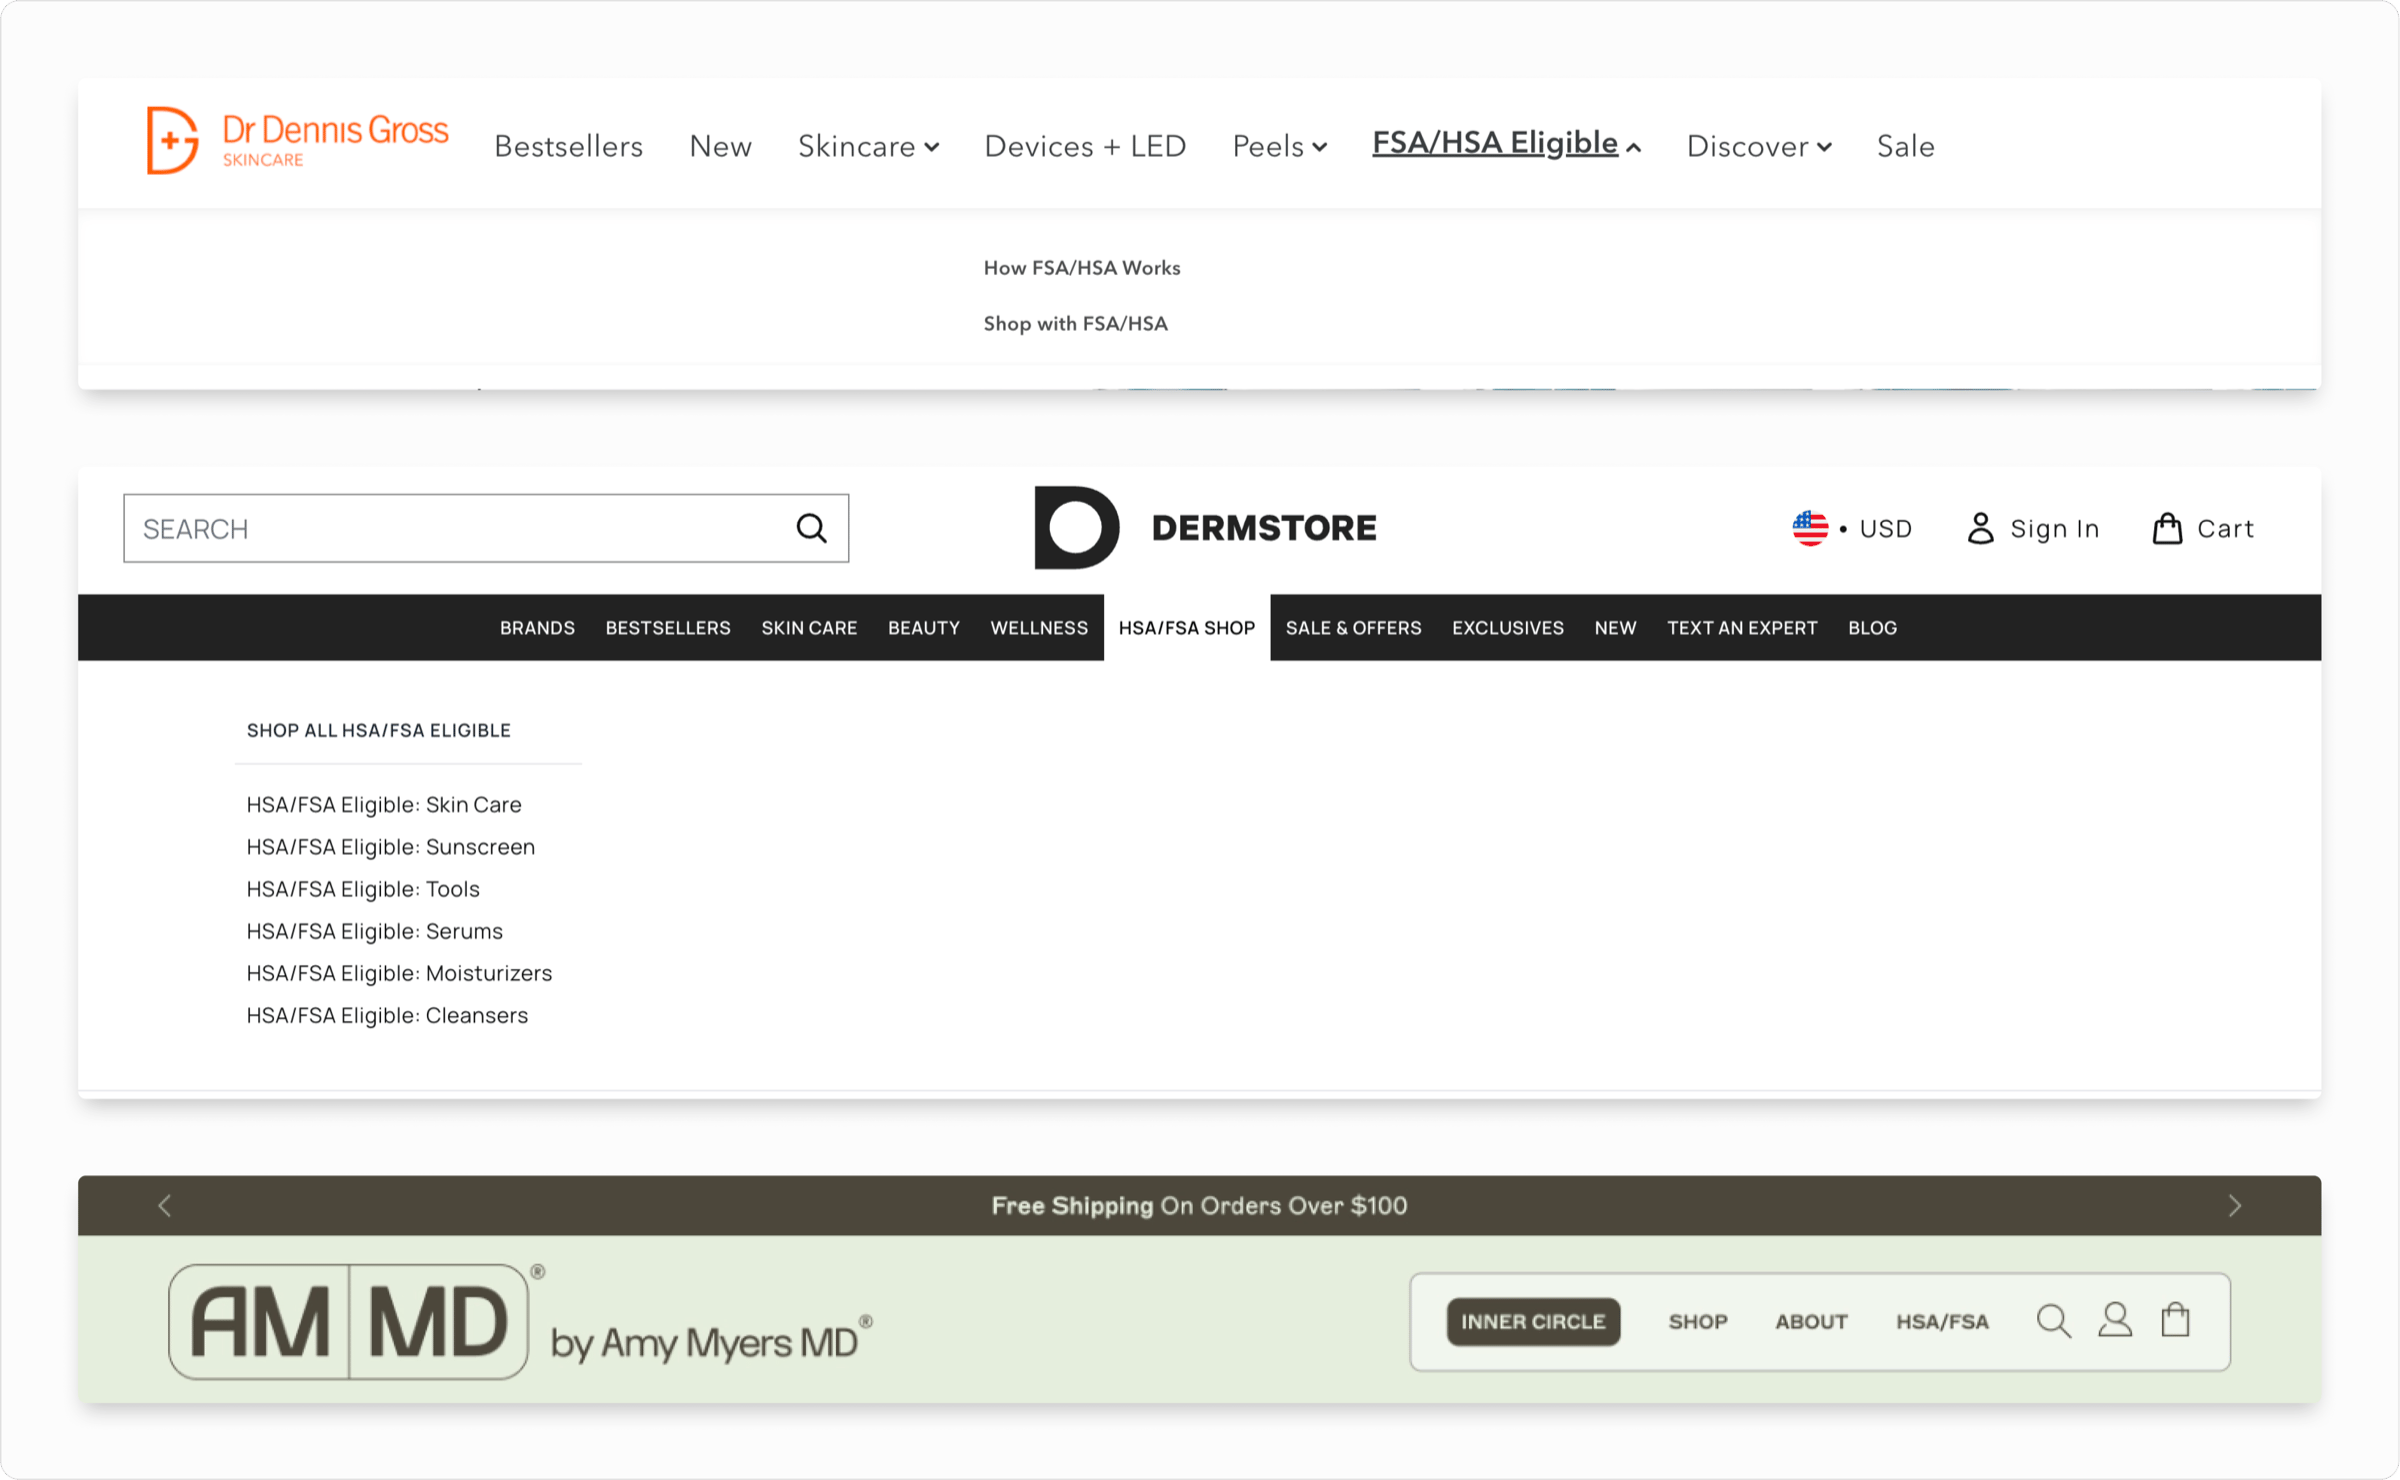Image resolution: width=2400 pixels, height=1480 pixels.
Task: Open SKIN CARE in Dermstore nav bar
Action: [809, 628]
